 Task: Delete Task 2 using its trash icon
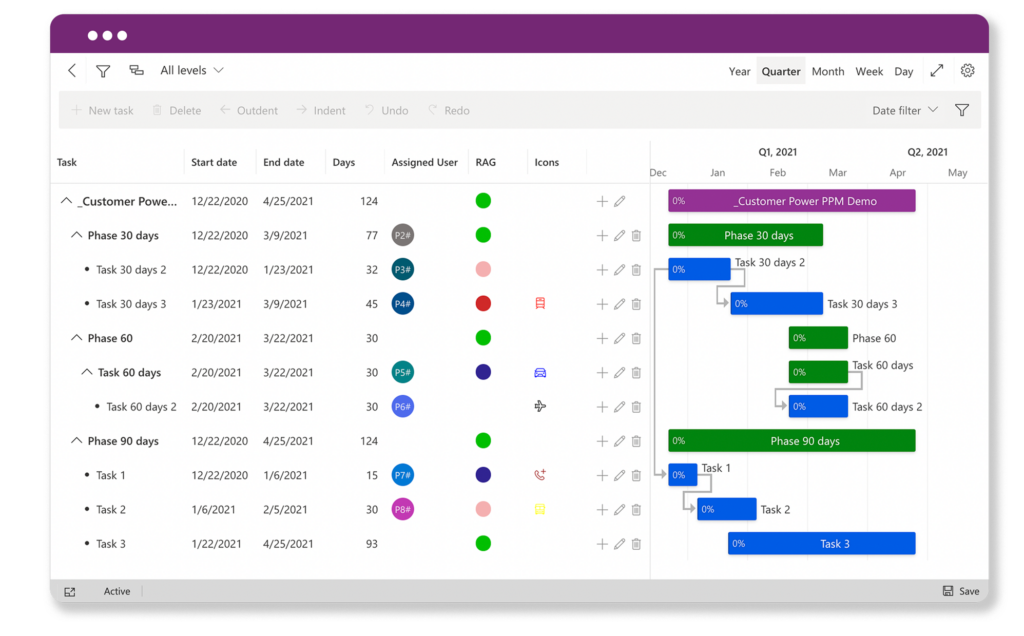click(x=636, y=509)
